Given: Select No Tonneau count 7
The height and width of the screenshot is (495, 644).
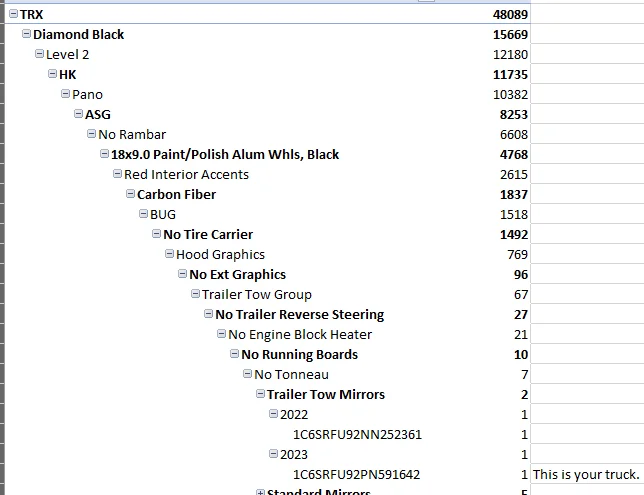Looking at the screenshot, I should click(524, 374).
